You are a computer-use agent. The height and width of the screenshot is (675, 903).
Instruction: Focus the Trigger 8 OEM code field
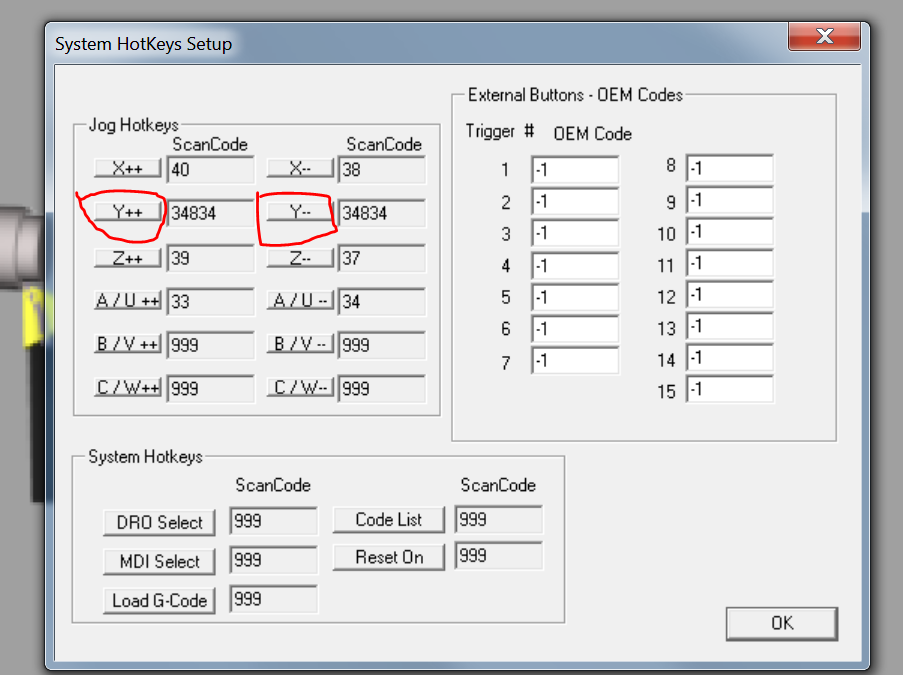coord(729,168)
